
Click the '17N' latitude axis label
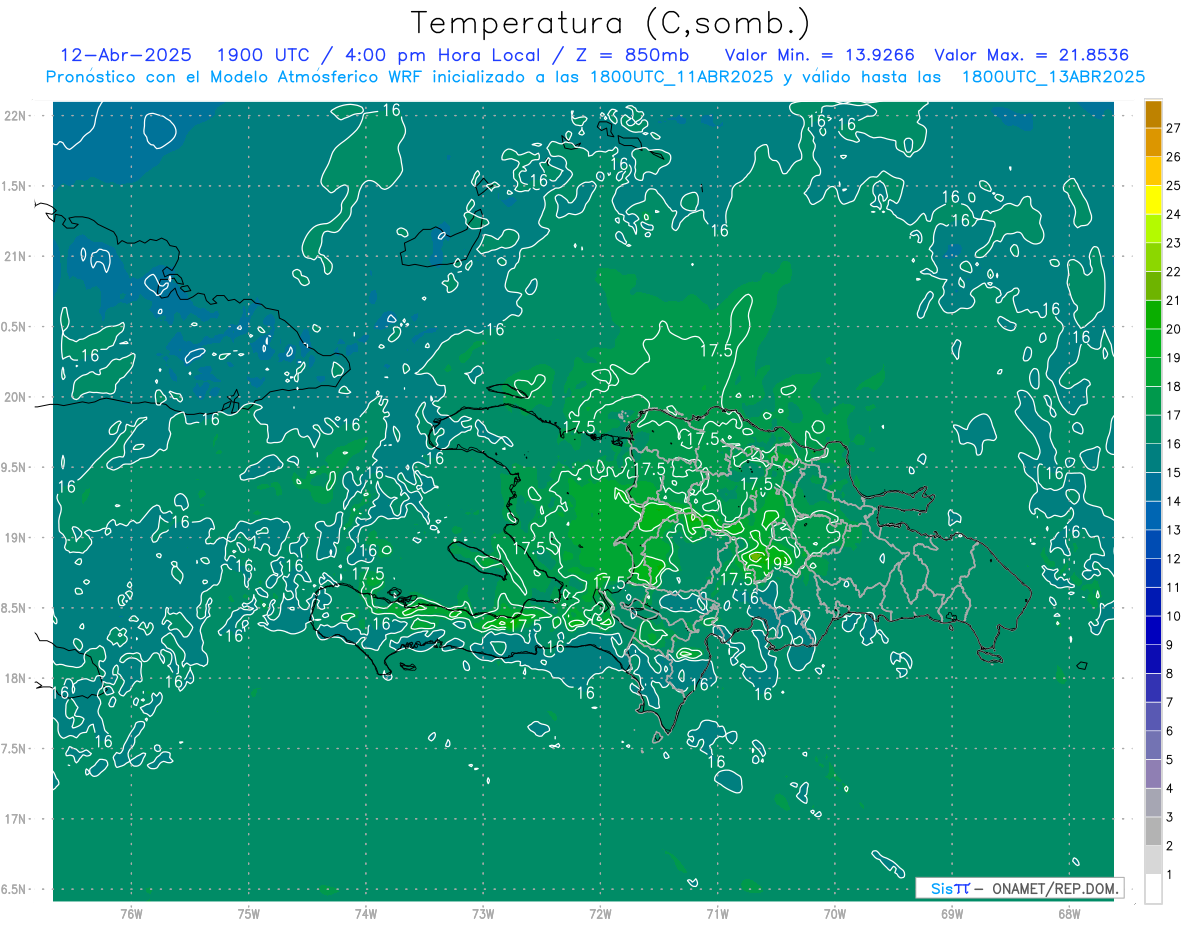(16, 819)
